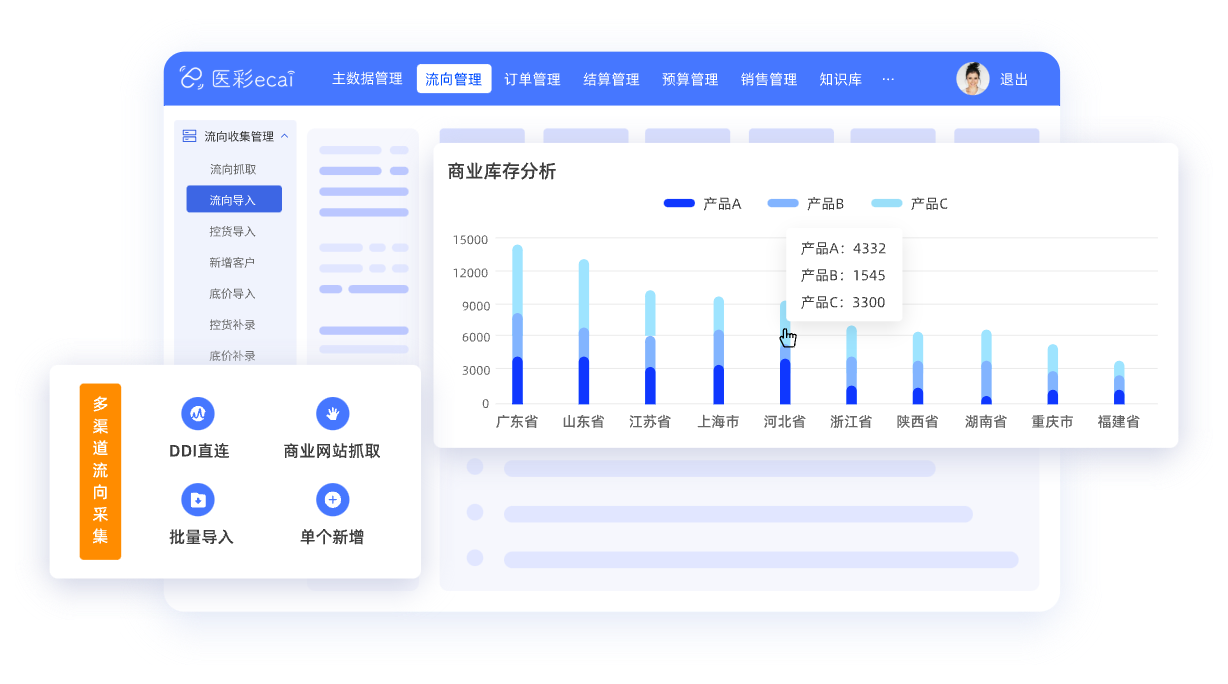The image size is (1228, 684).
Task: Click the 商业库存分析 chart title
Action: (502, 171)
